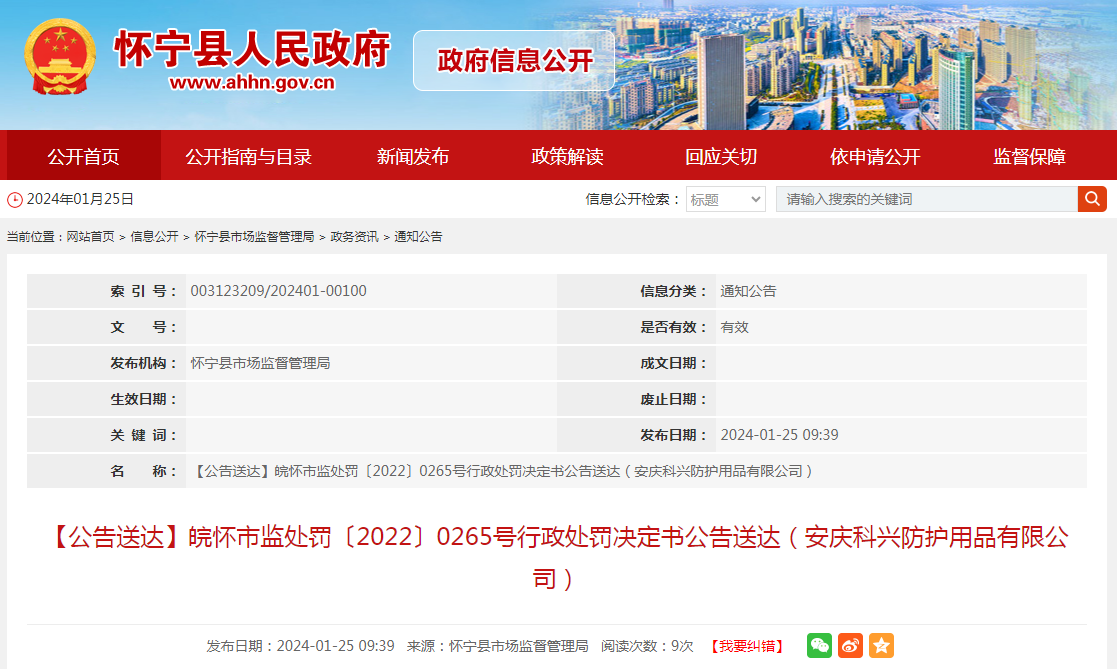Viewport: 1117px width, 669px height.
Task: Open the 公开首页 tab
Action: (x=83, y=156)
